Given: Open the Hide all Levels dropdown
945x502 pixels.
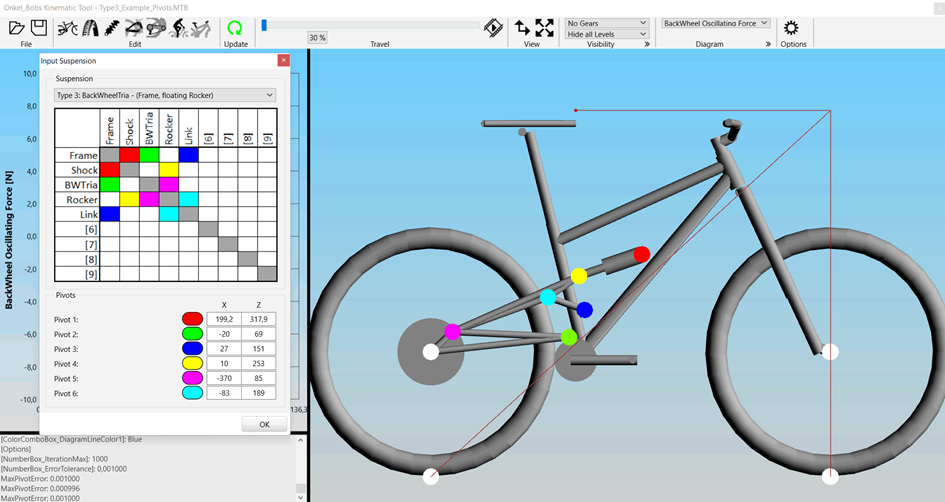Looking at the screenshot, I should pos(606,34).
